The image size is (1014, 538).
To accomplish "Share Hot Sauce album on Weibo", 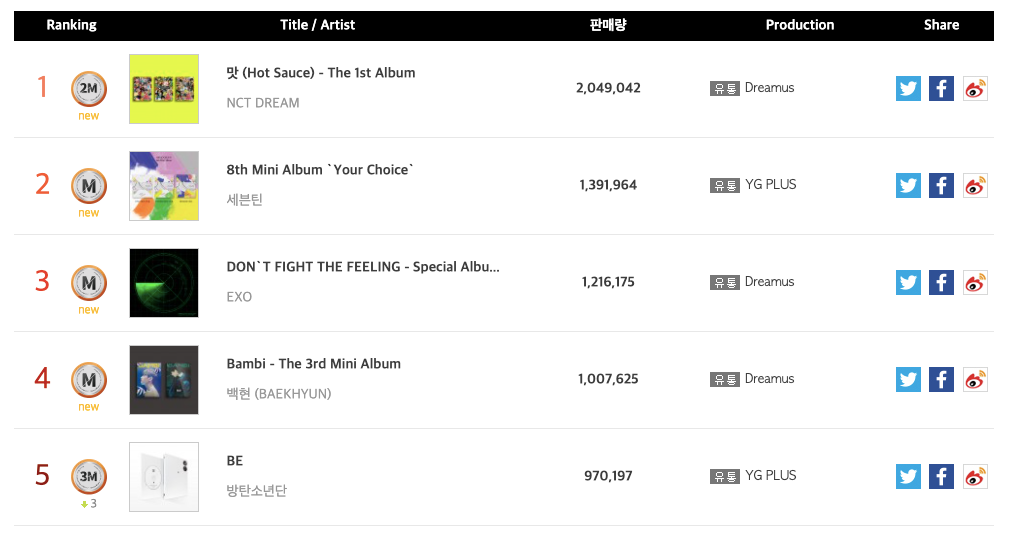I will click(x=975, y=89).
